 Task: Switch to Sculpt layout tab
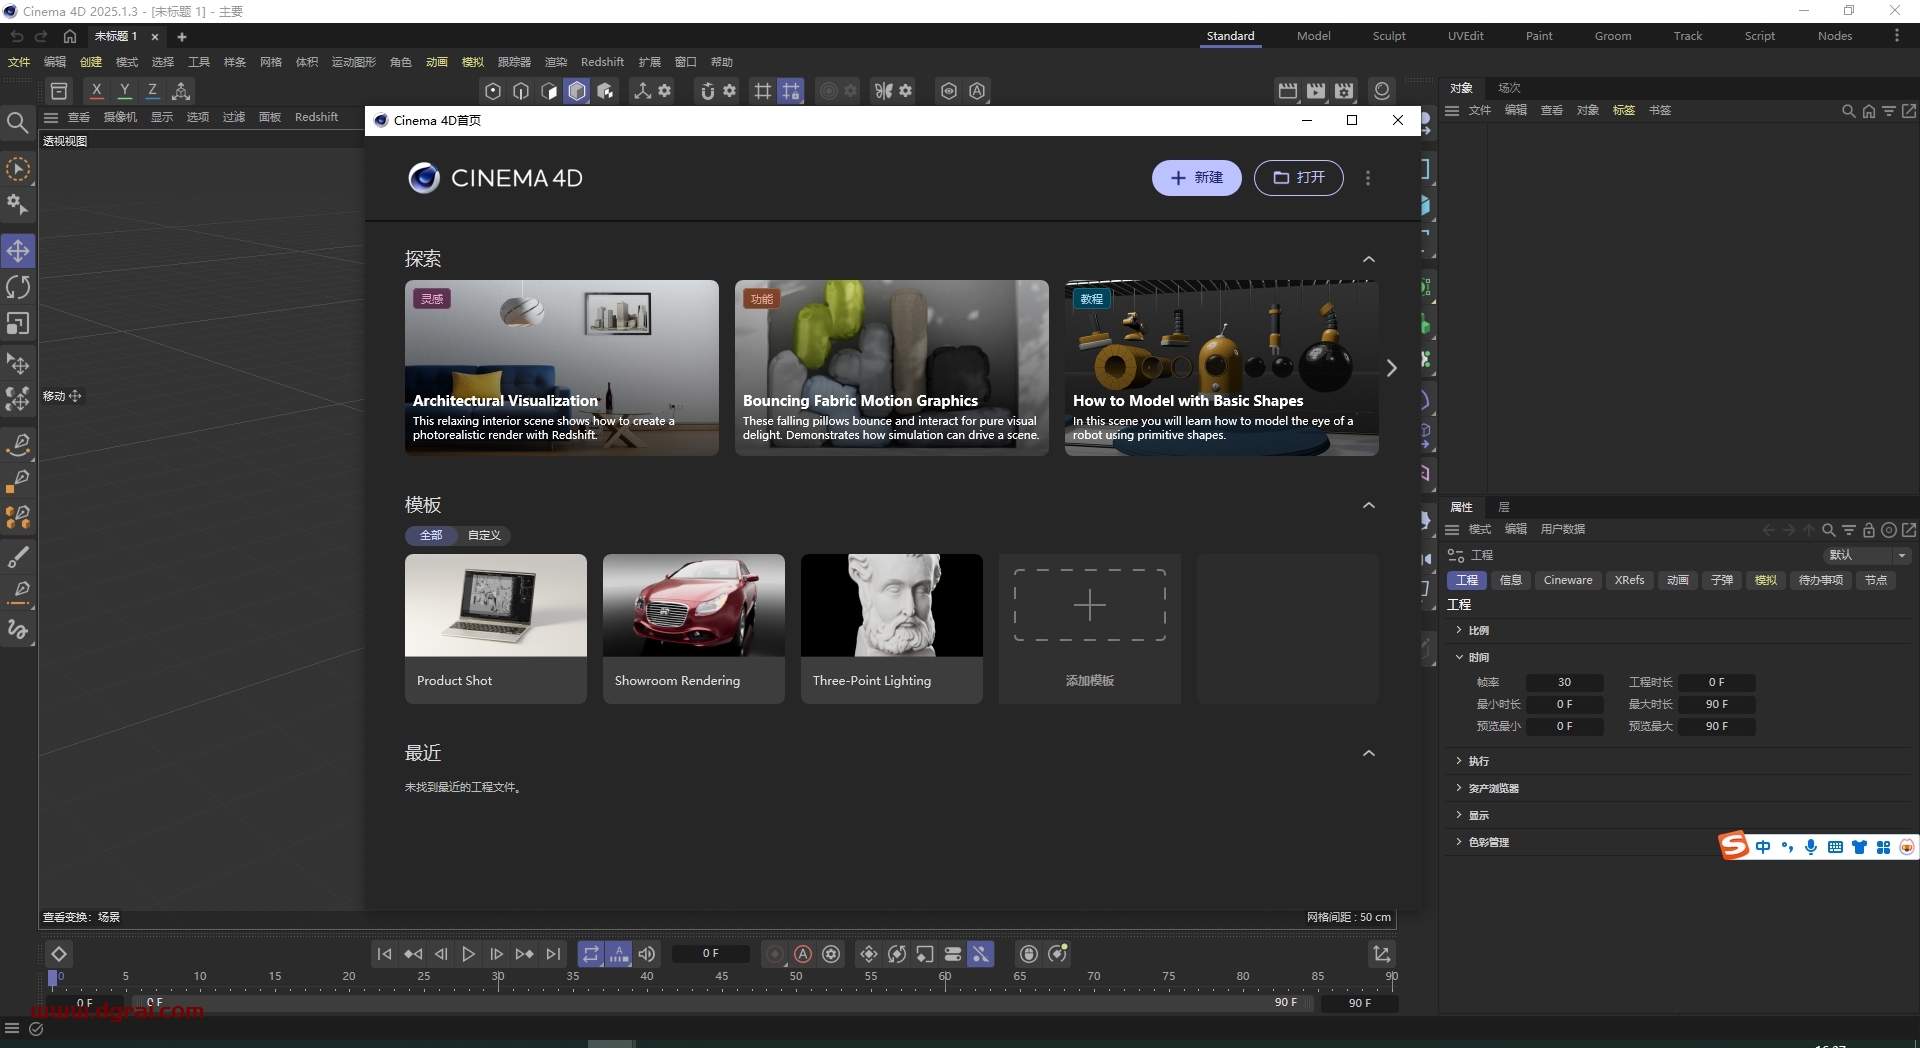(1388, 36)
